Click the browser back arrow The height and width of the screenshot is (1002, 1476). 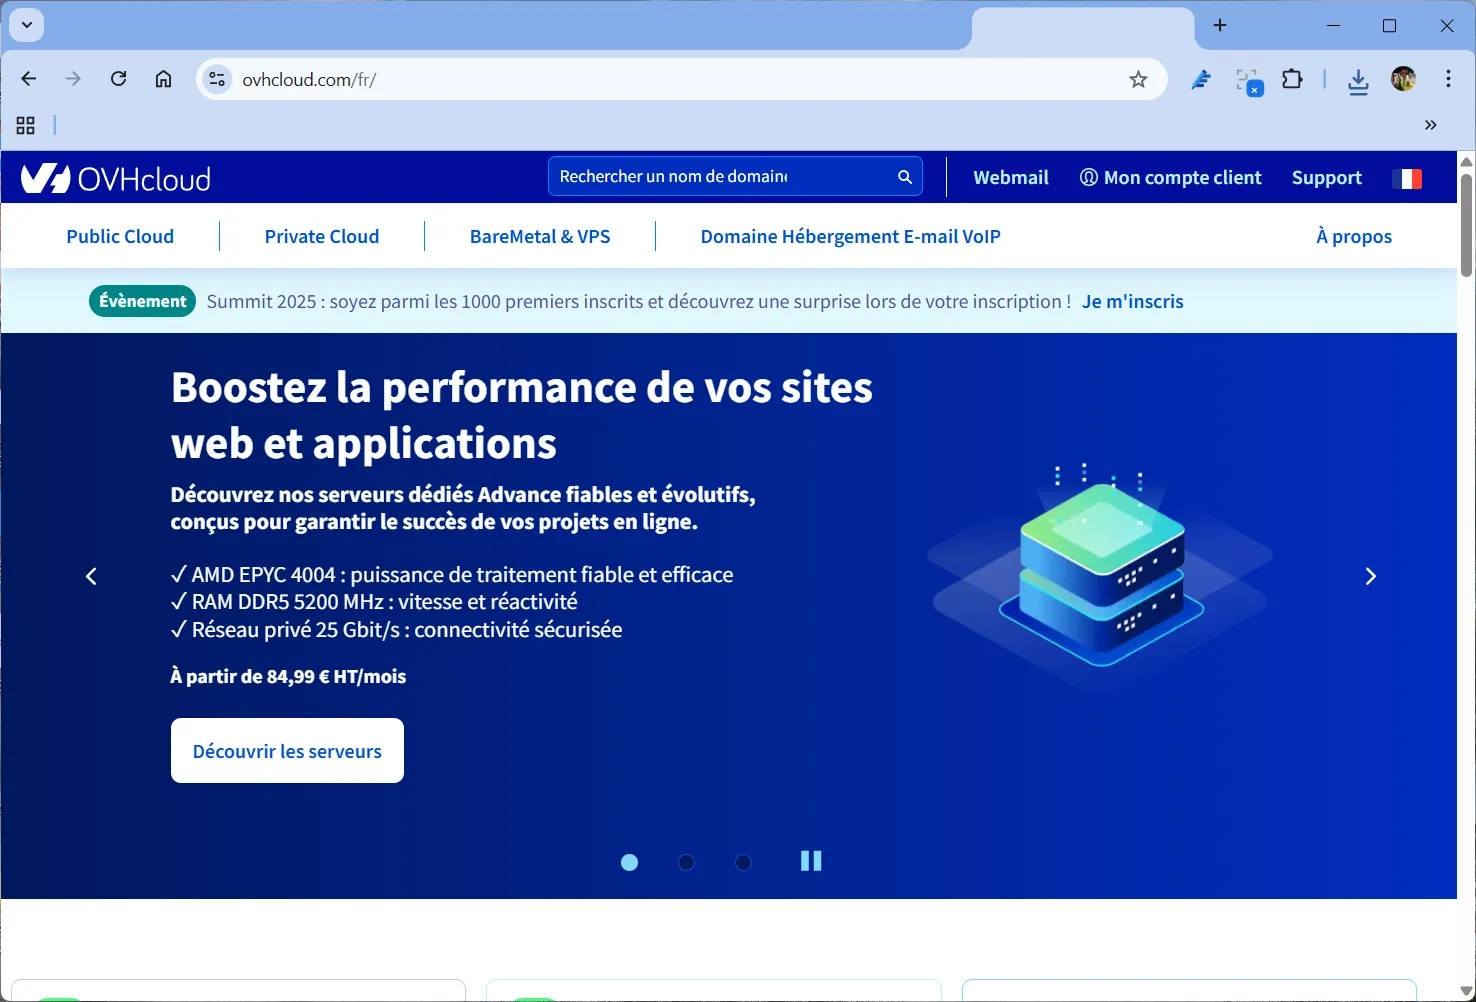(x=29, y=79)
